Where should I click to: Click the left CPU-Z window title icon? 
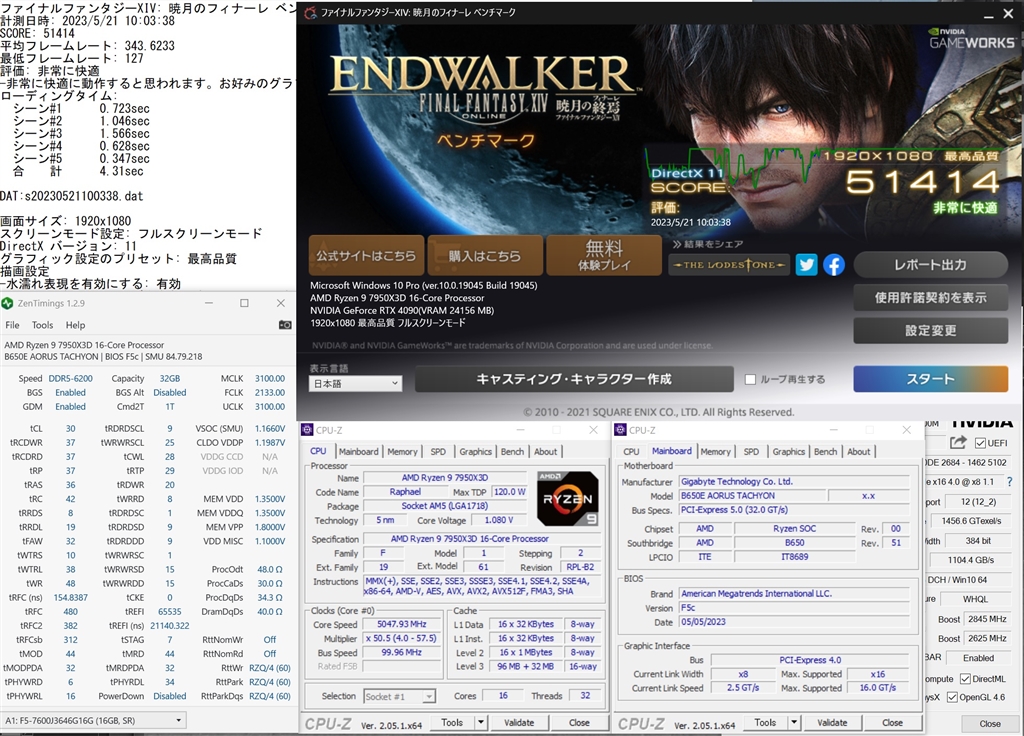(307, 430)
